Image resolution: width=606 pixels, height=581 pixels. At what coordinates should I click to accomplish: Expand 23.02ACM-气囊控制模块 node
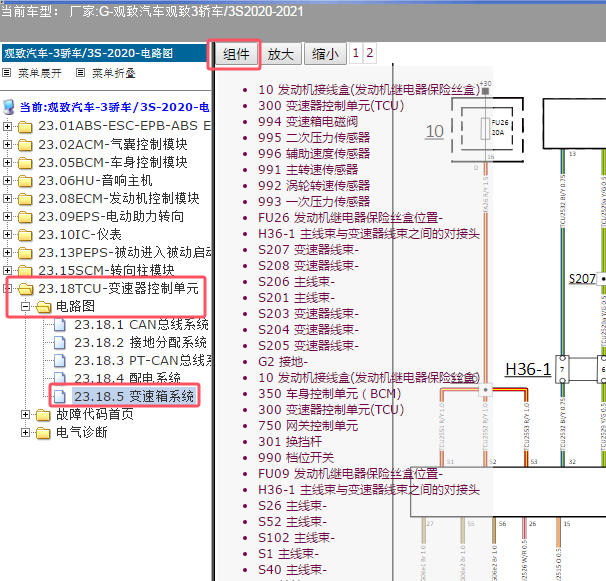click(7, 144)
